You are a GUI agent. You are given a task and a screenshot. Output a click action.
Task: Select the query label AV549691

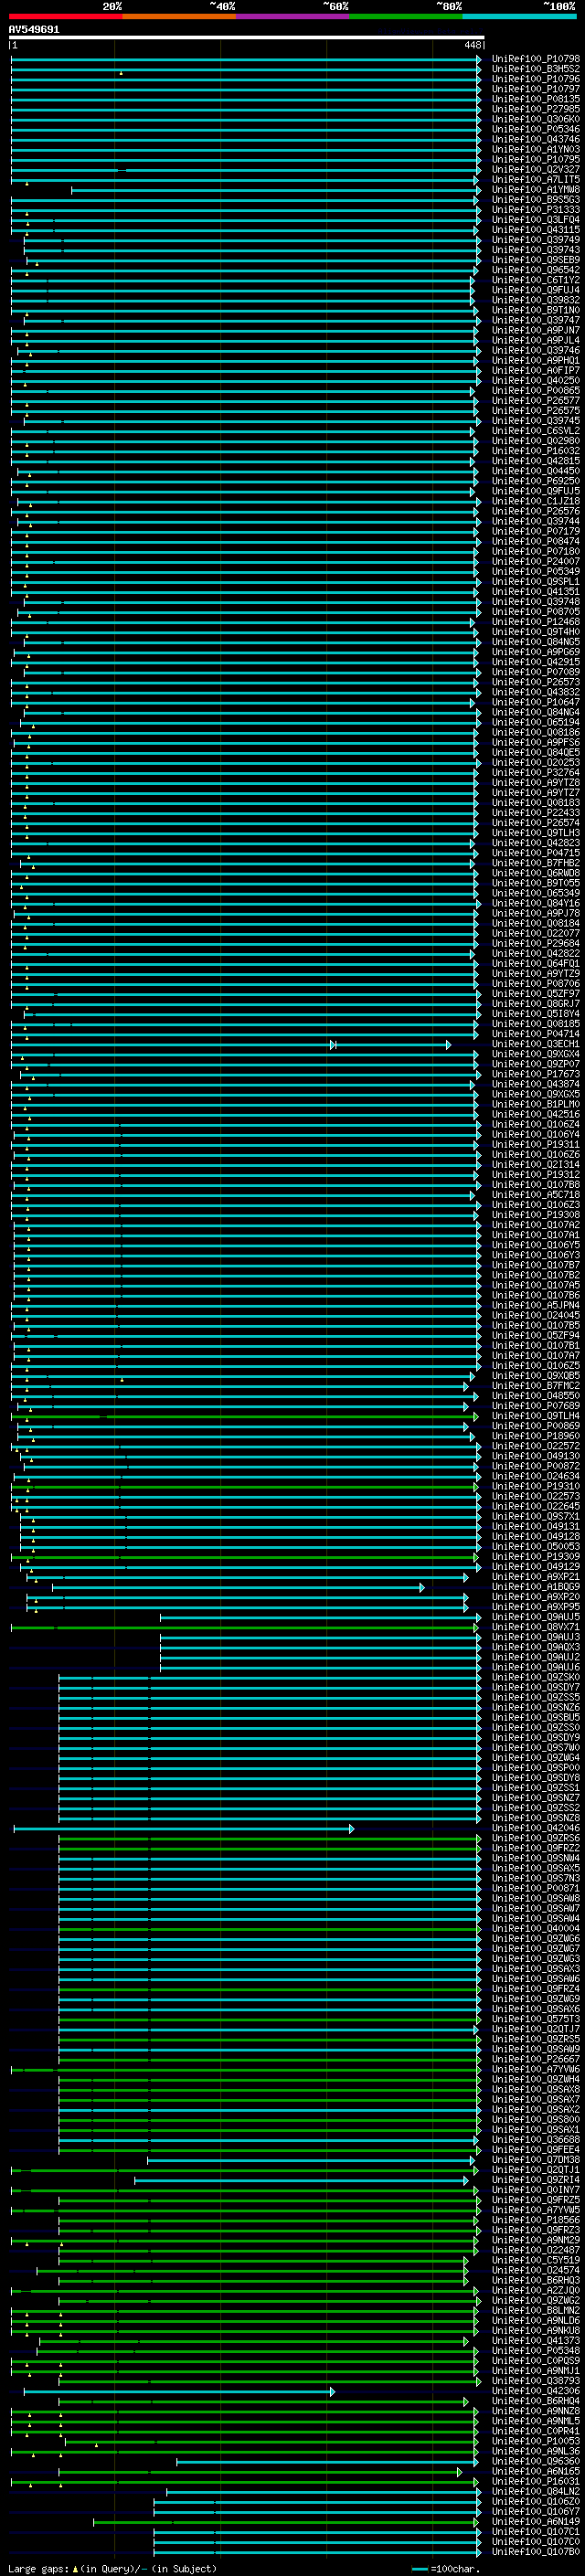tap(34, 30)
